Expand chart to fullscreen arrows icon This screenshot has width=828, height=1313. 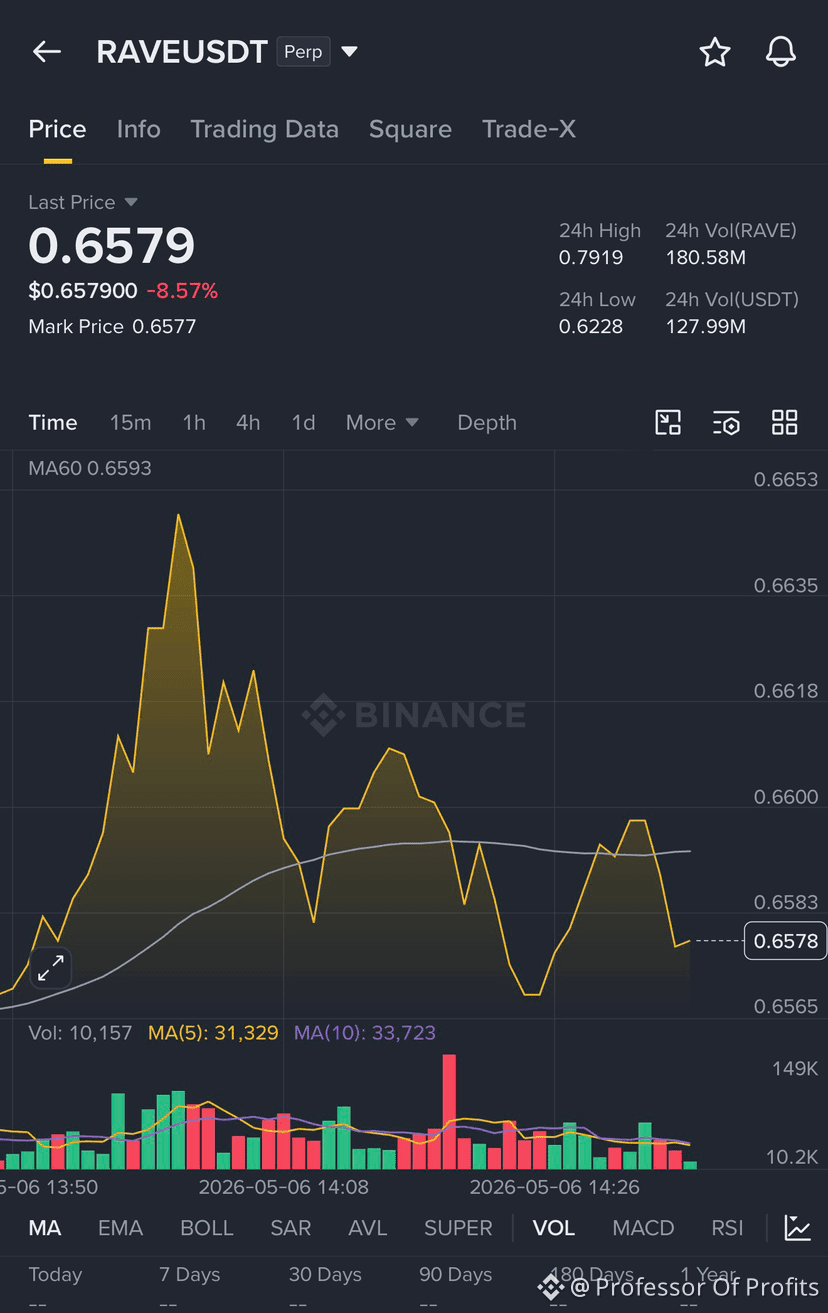pos(51,967)
